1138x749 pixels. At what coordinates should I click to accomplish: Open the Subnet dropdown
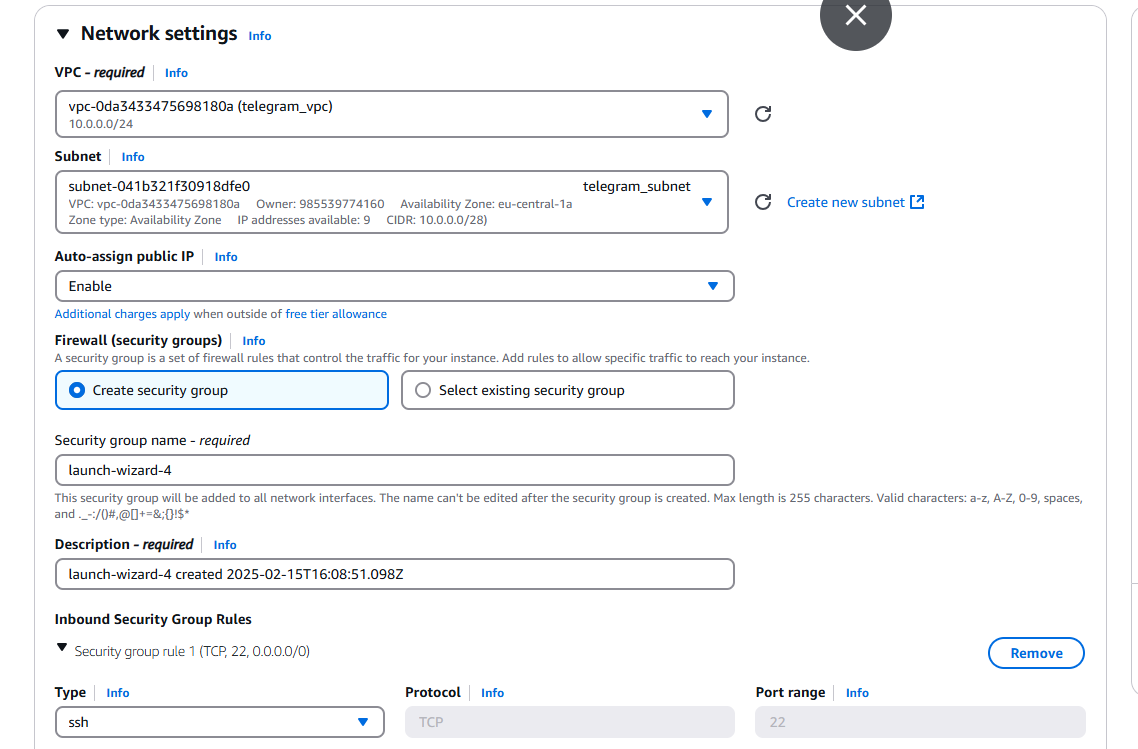[392, 202]
